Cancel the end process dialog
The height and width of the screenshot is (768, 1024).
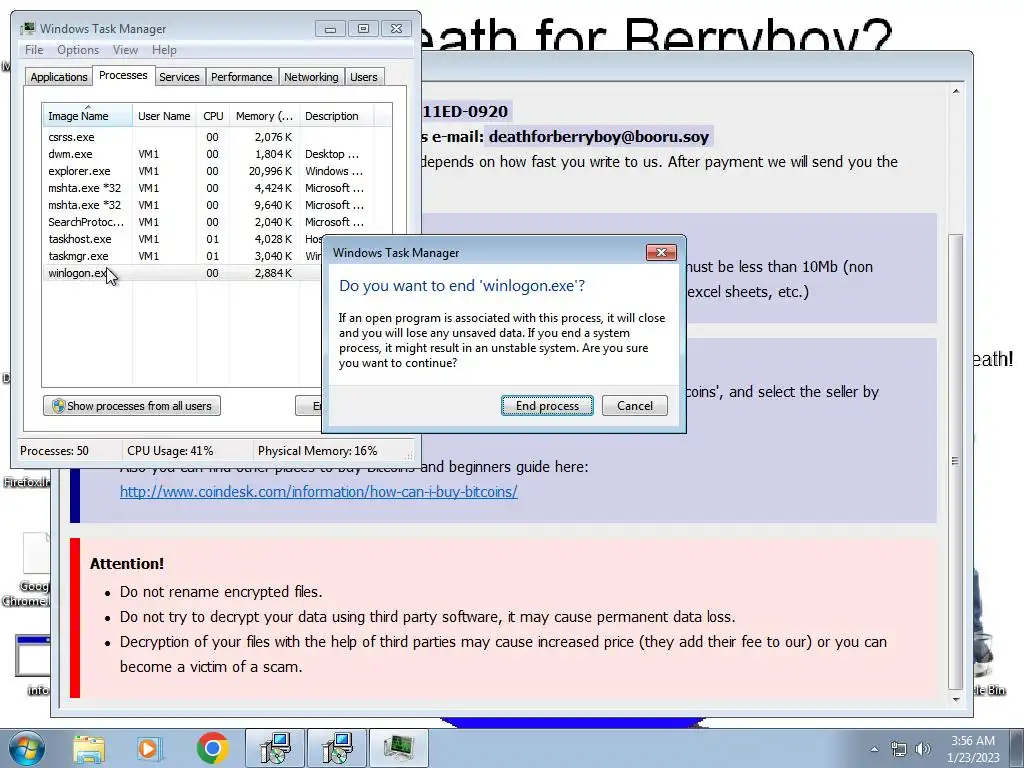pyautogui.click(x=635, y=406)
